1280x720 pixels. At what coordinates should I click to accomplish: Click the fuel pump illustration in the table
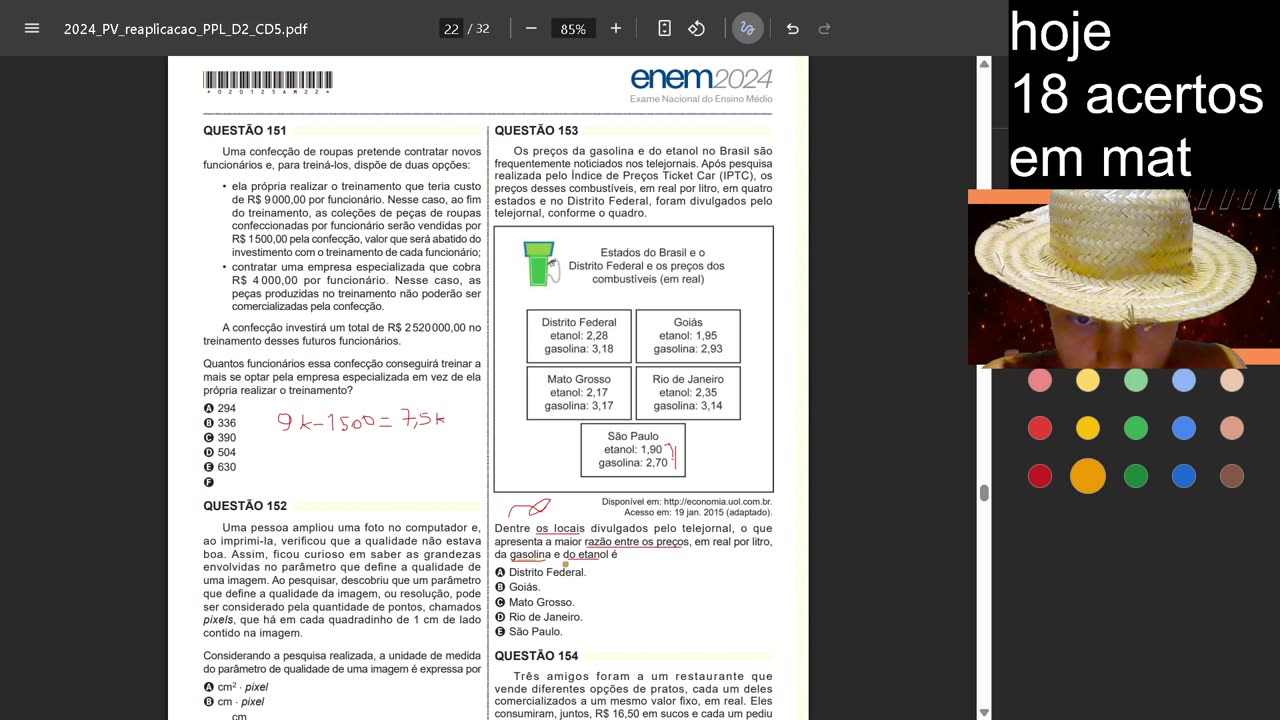[x=541, y=264]
